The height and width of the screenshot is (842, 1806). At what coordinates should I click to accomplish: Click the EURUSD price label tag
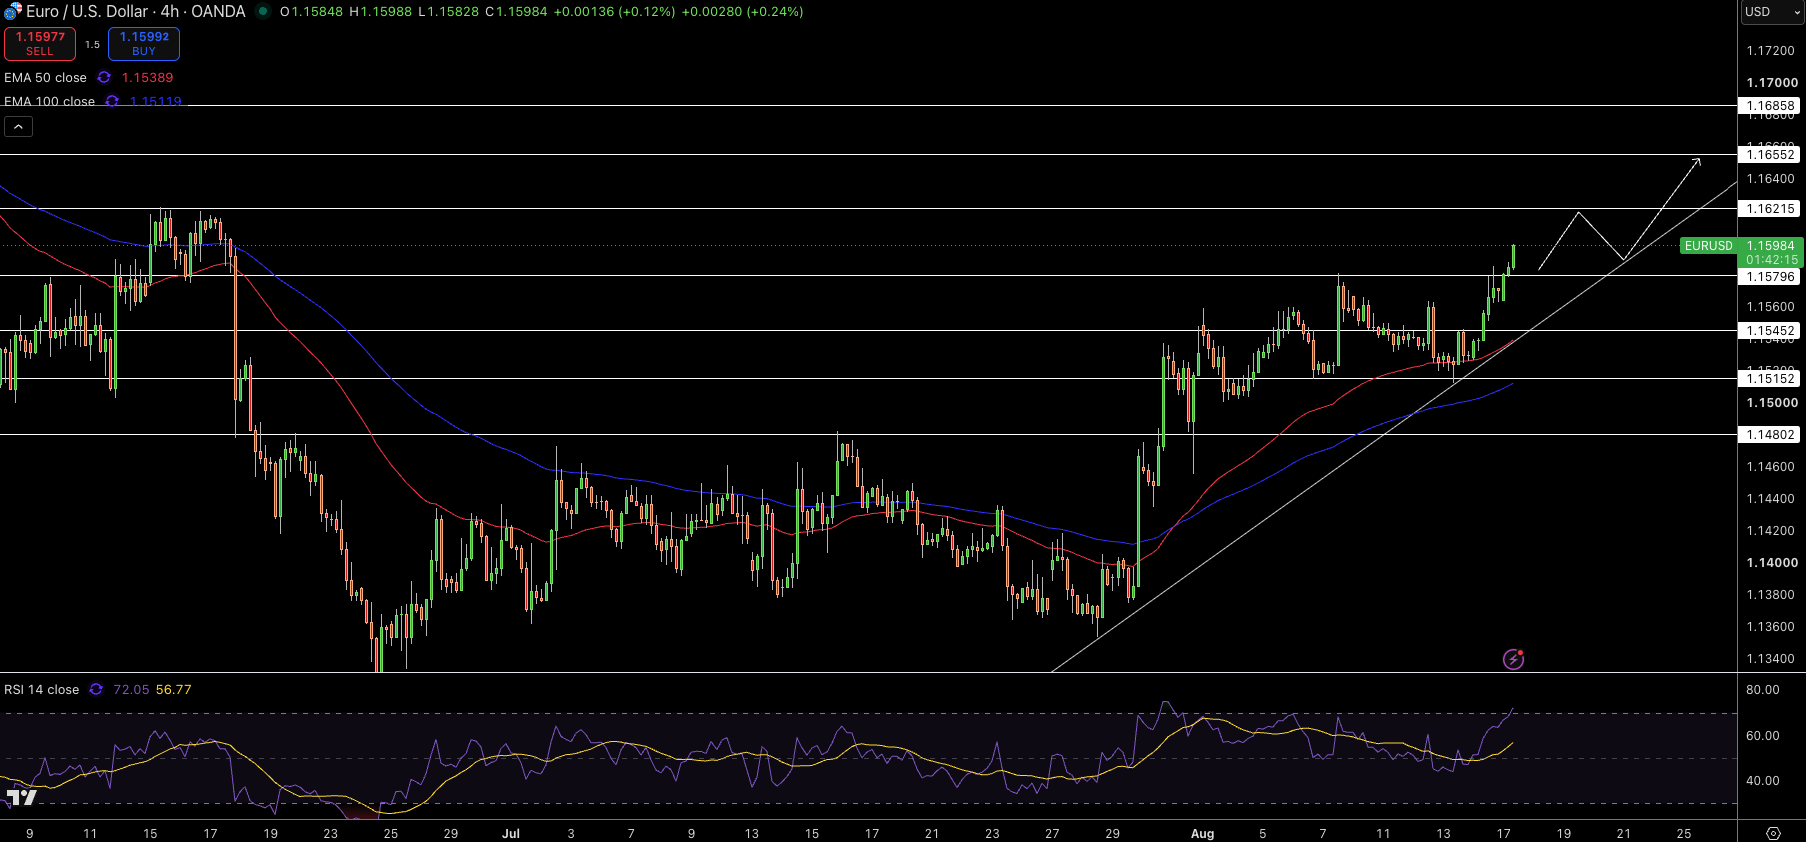pyautogui.click(x=1708, y=246)
